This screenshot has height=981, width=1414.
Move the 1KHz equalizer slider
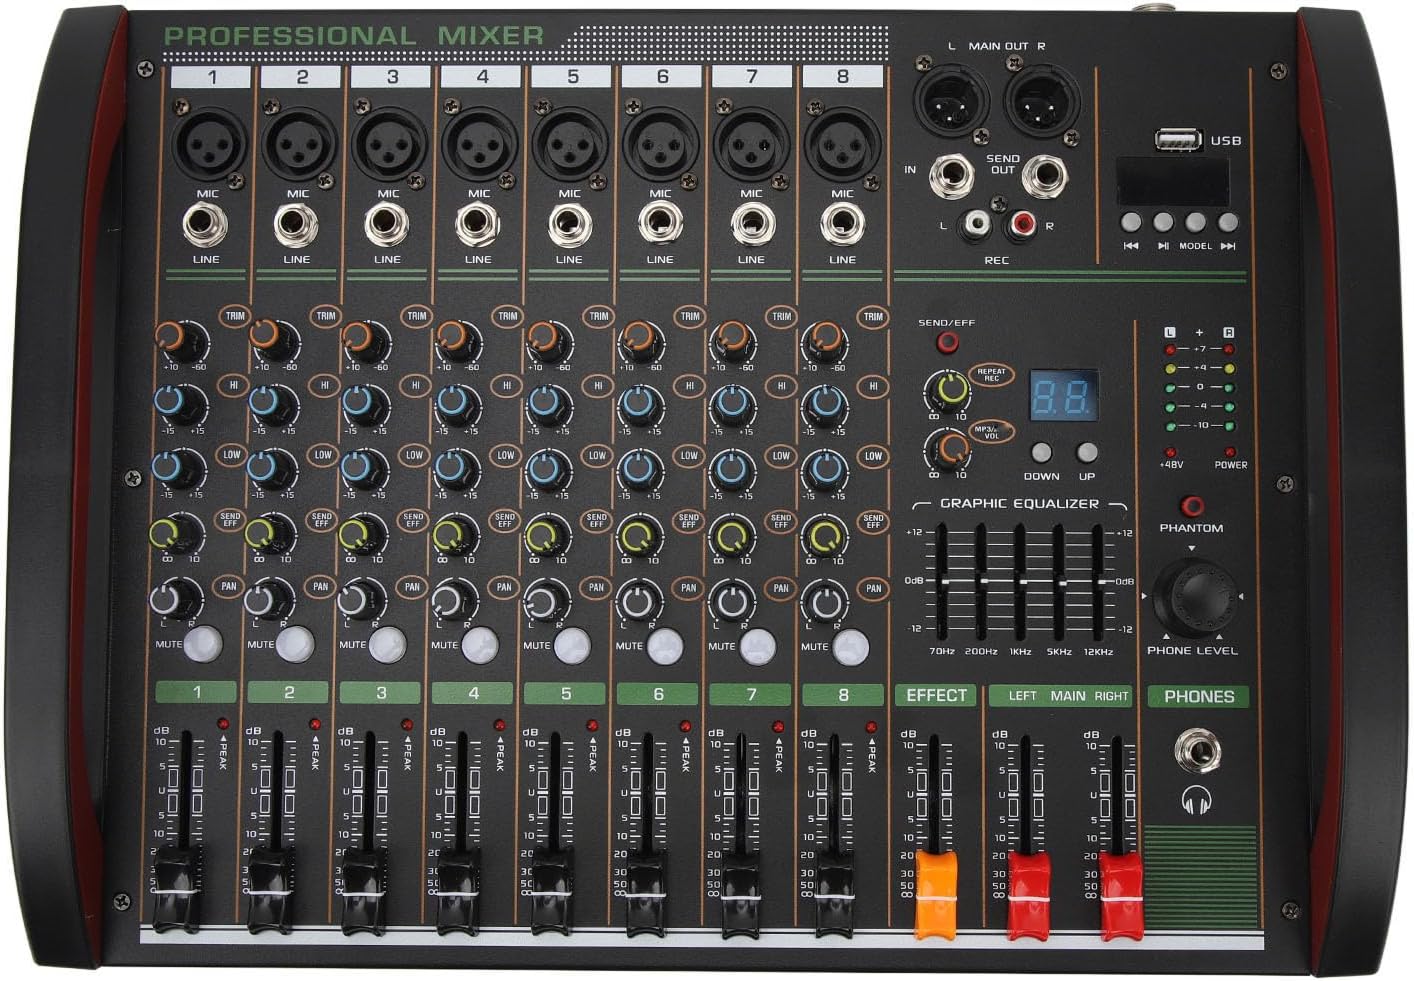click(1025, 580)
